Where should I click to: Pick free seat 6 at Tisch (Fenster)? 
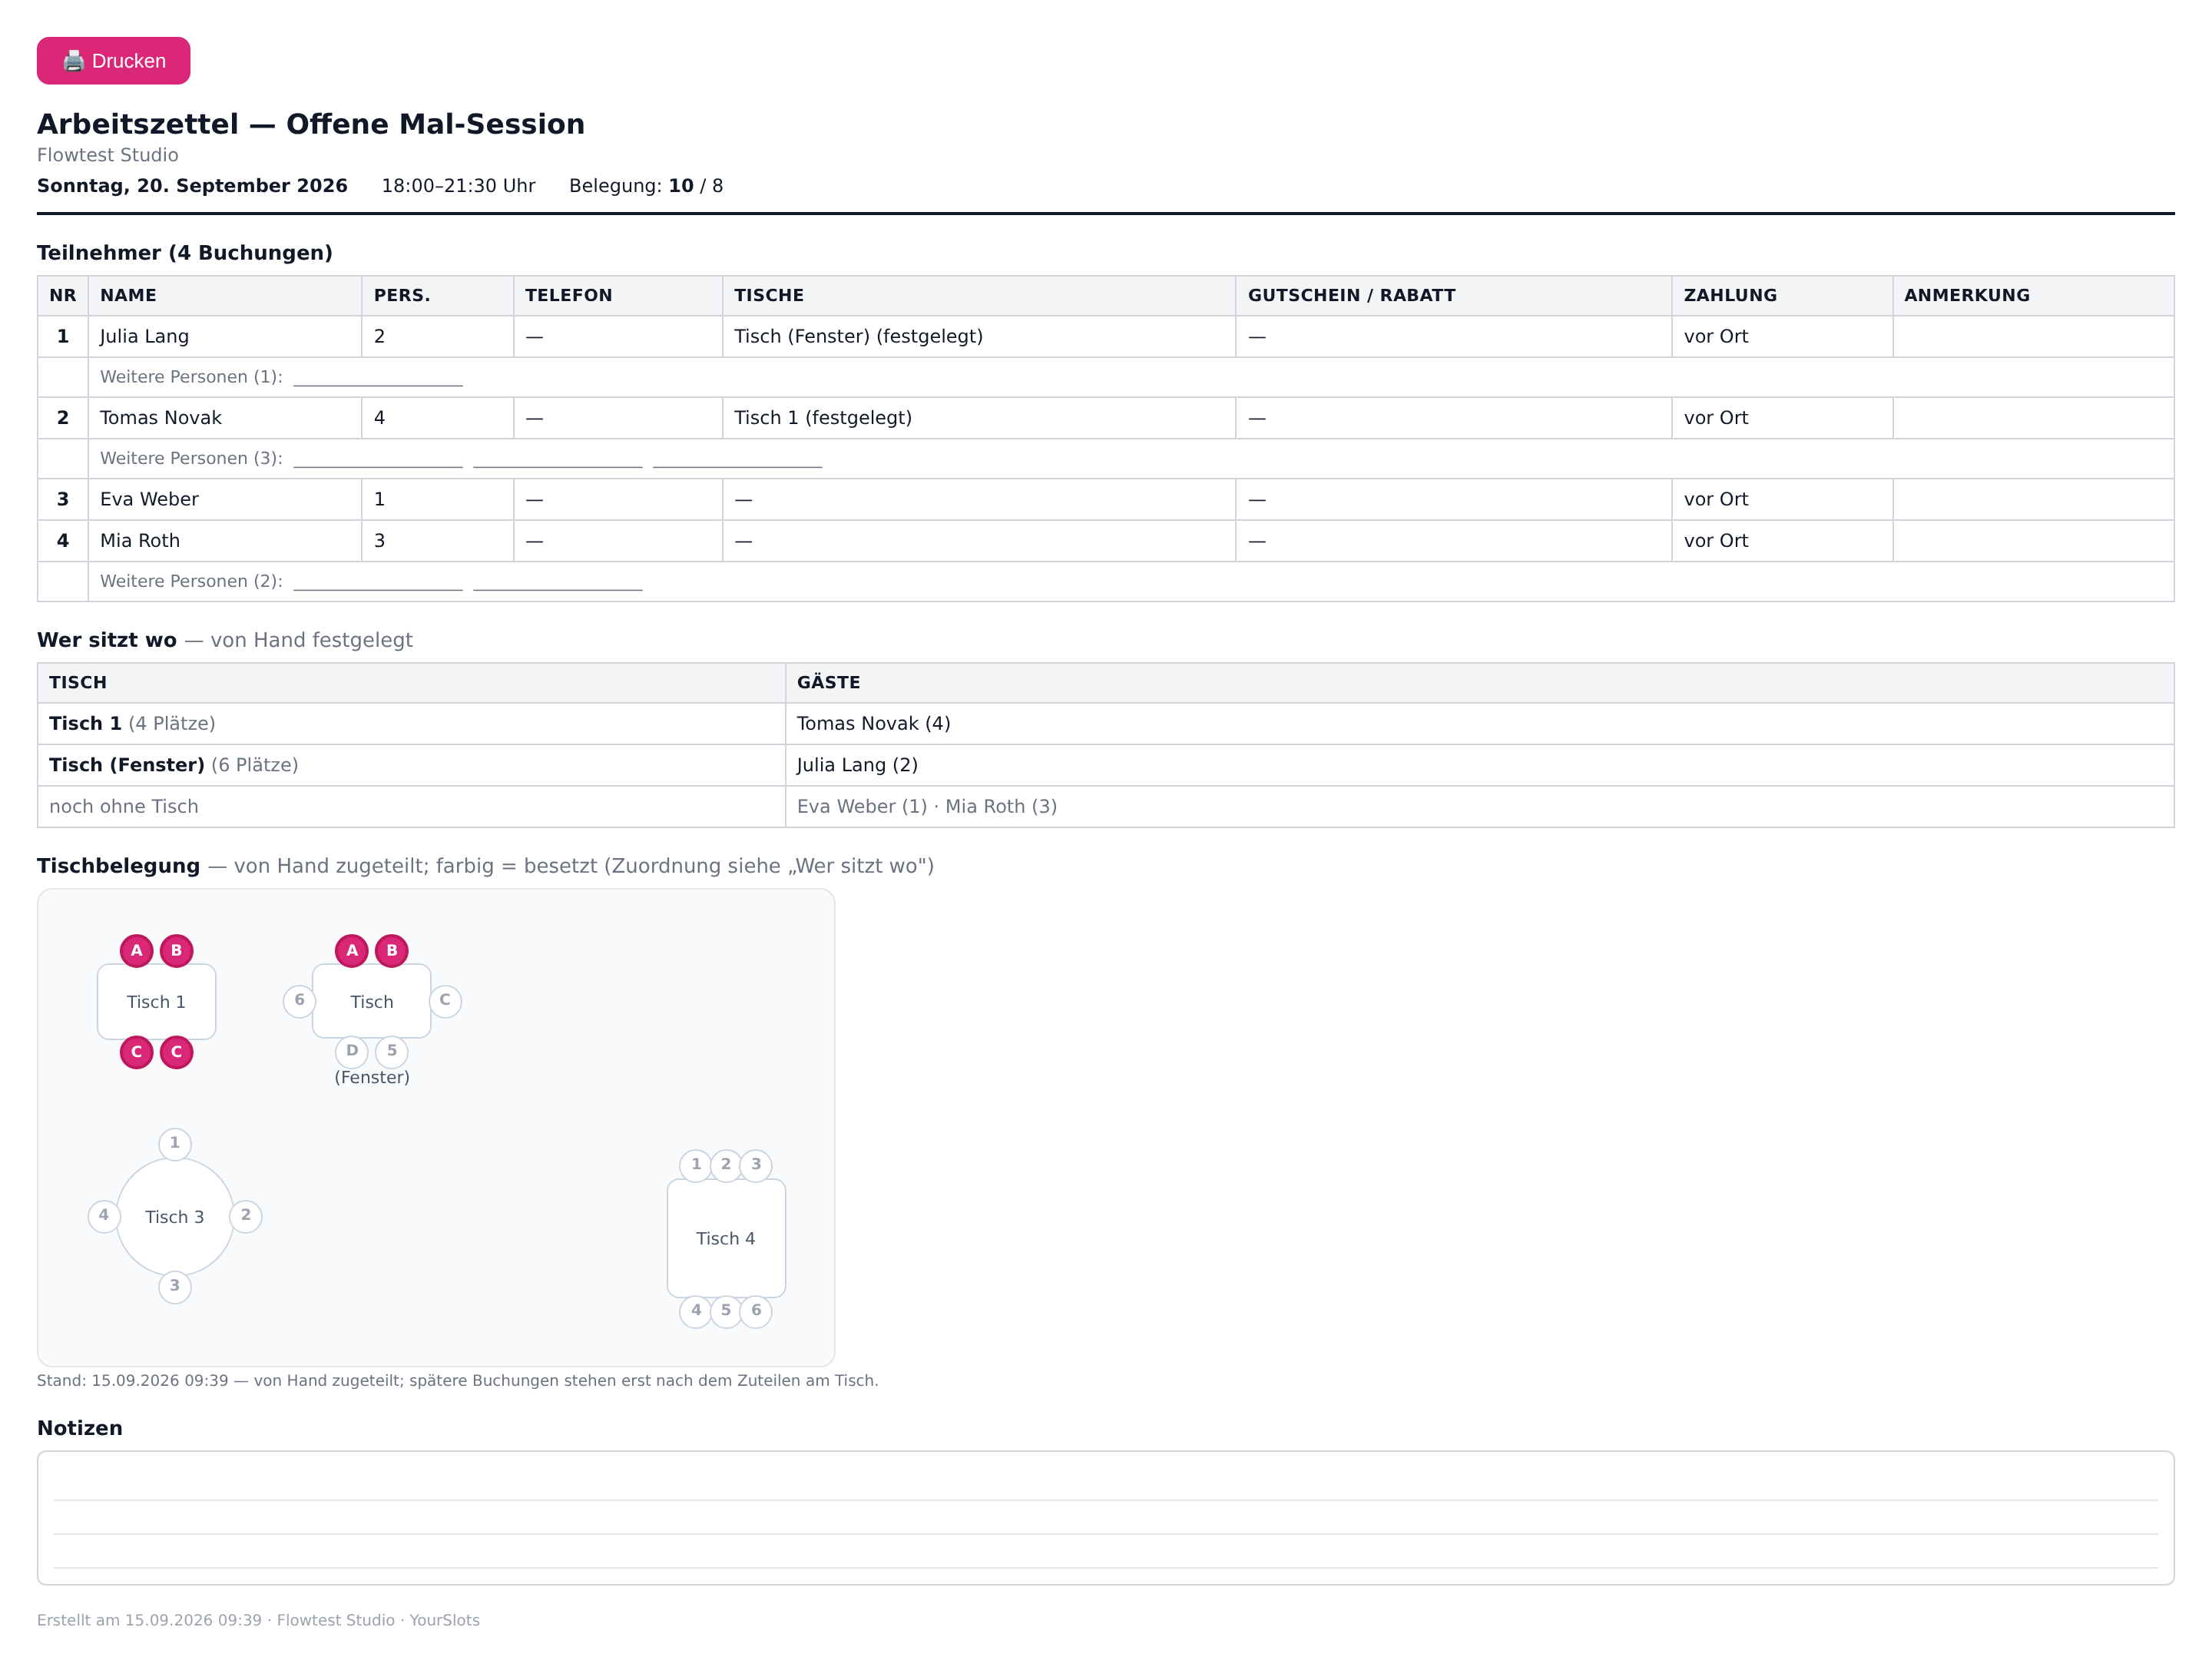299,1000
